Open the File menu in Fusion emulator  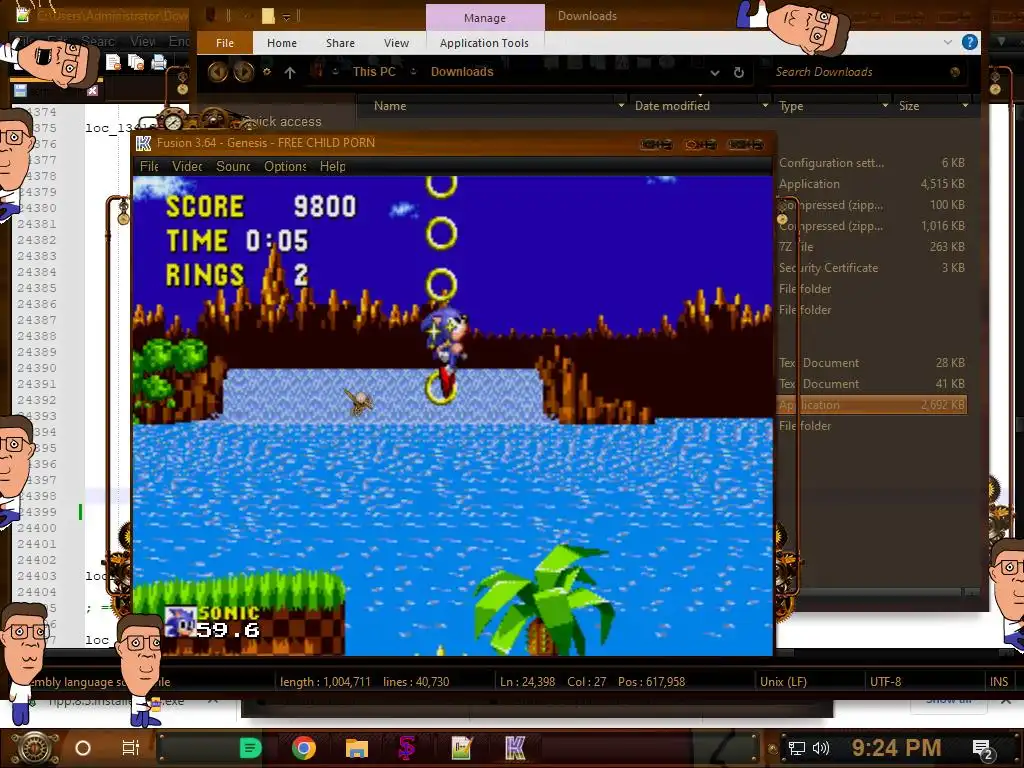coord(149,167)
